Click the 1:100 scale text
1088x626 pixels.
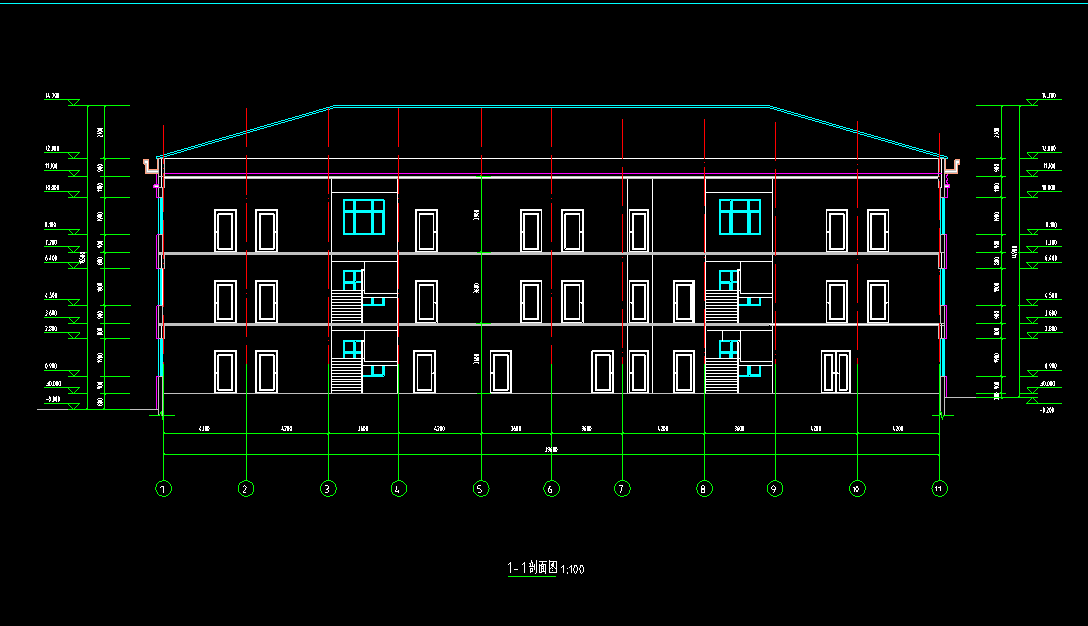click(573, 570)
